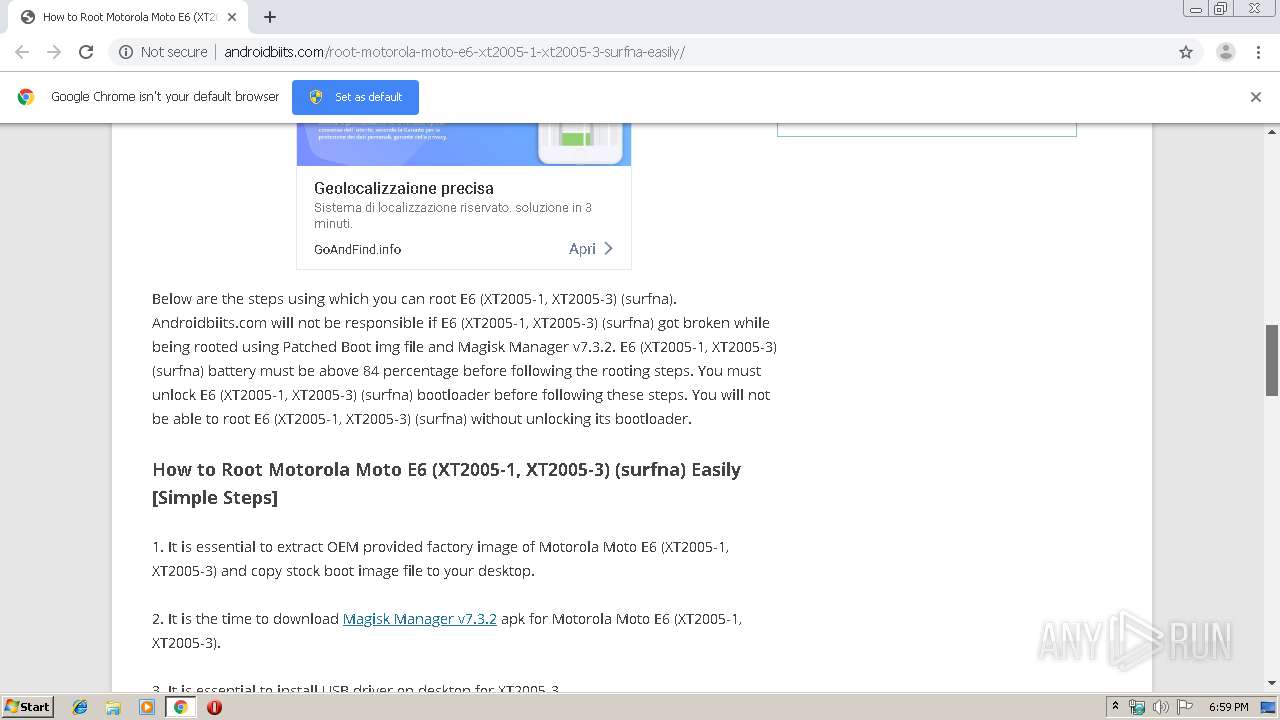
Task: Reload the current page
Action: point(86,52)
